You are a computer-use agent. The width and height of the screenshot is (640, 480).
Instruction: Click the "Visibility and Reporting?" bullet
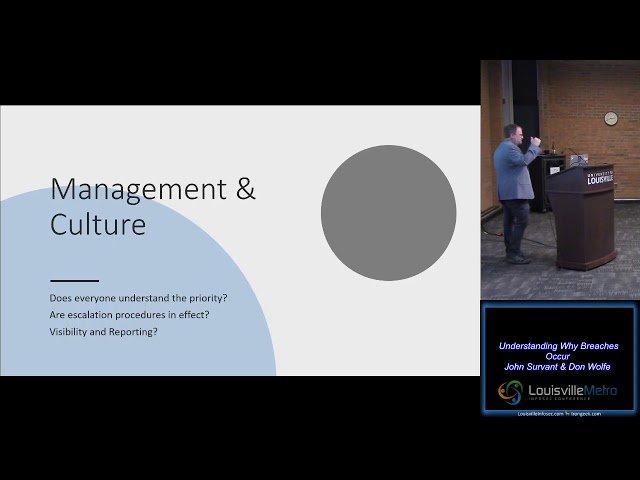103,332
